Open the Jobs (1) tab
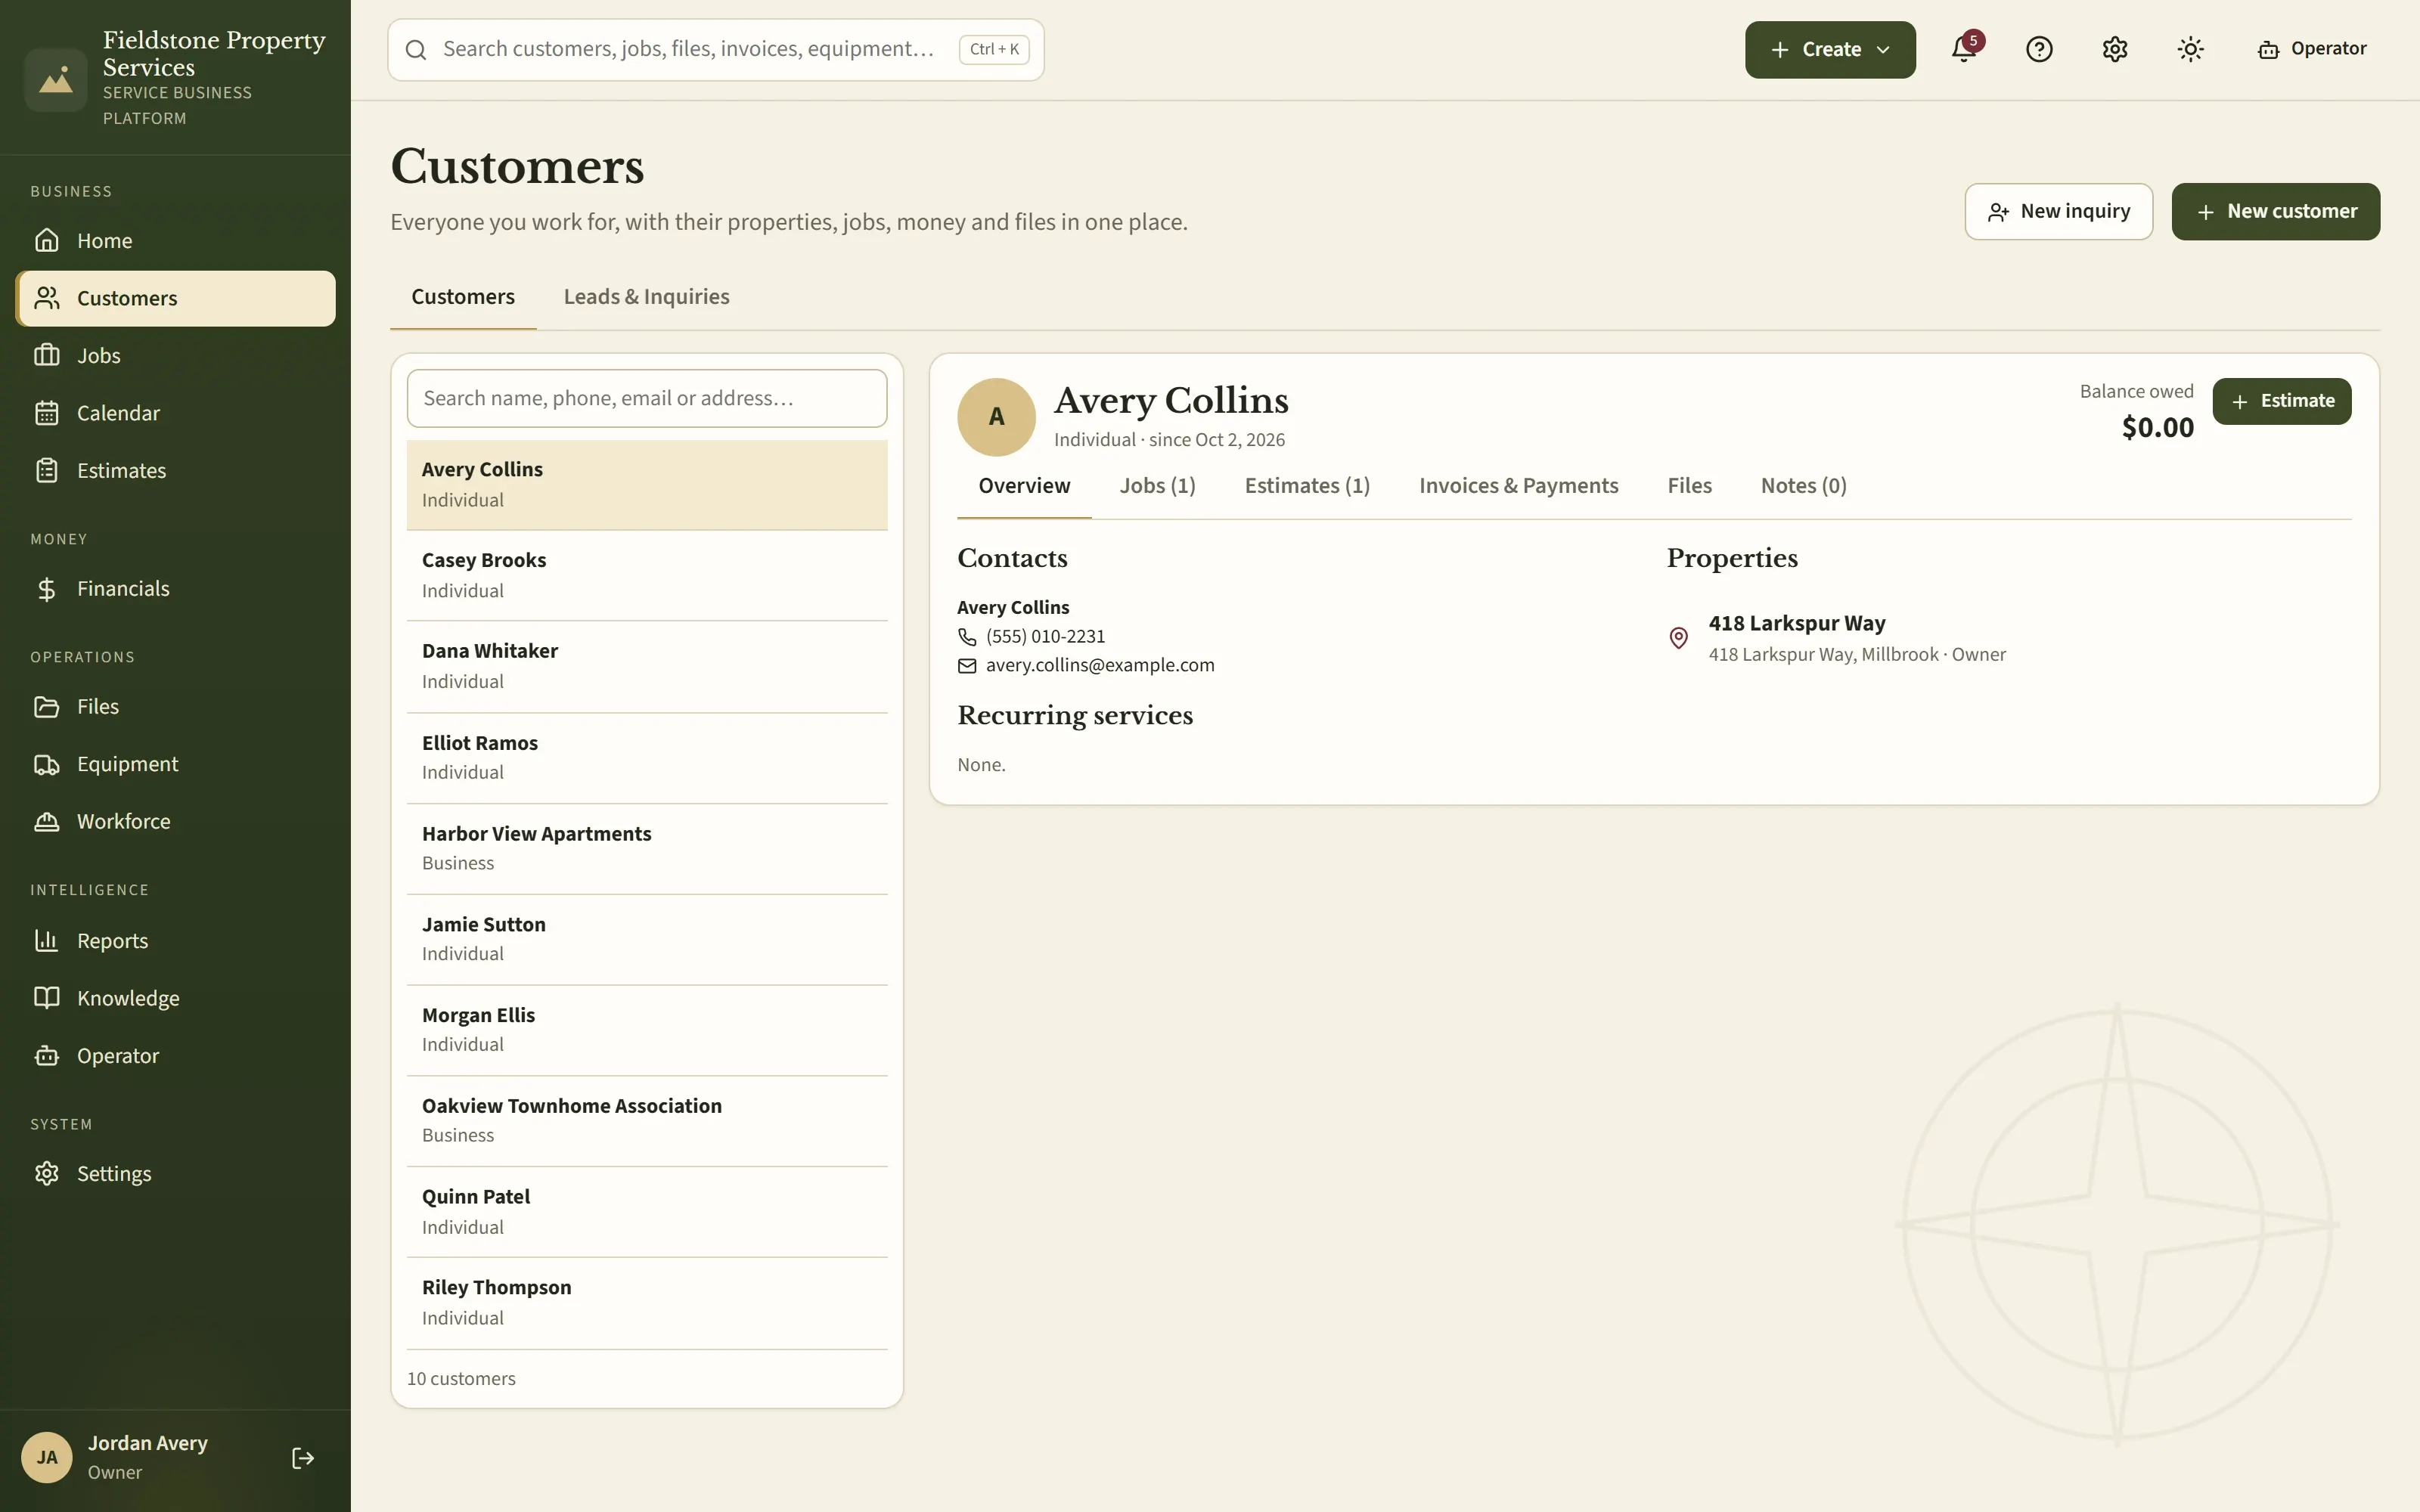 (1157, 486)
